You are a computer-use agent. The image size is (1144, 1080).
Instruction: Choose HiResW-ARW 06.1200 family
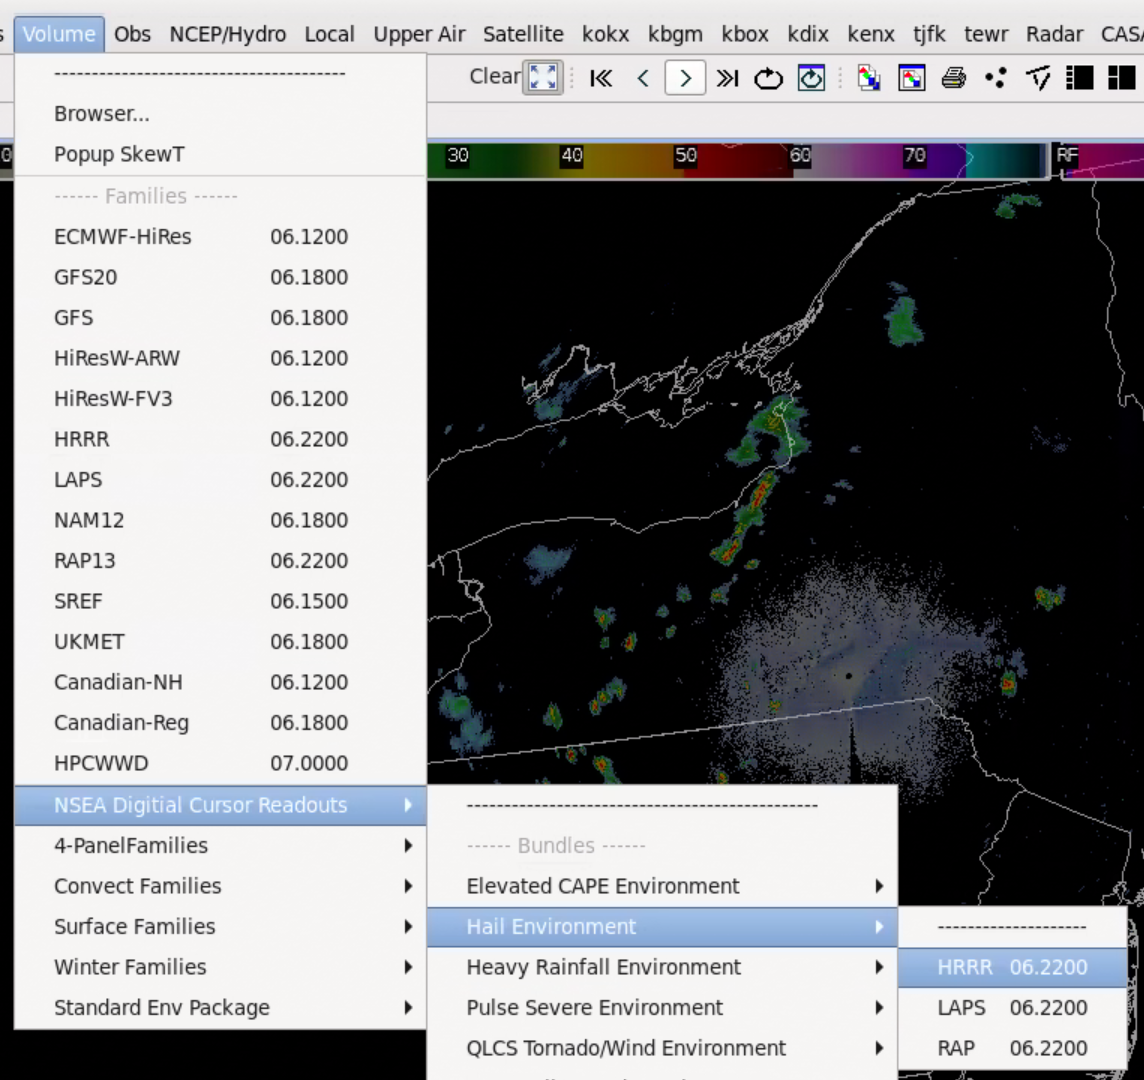pyautogui.click(x=220, y=358)
